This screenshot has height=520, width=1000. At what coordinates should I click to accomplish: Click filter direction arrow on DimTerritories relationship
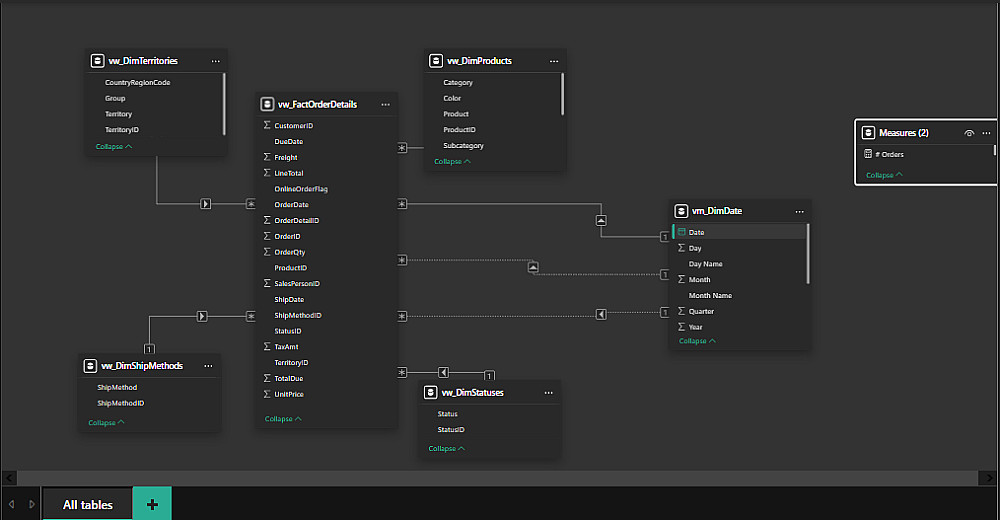coord(205,204)
